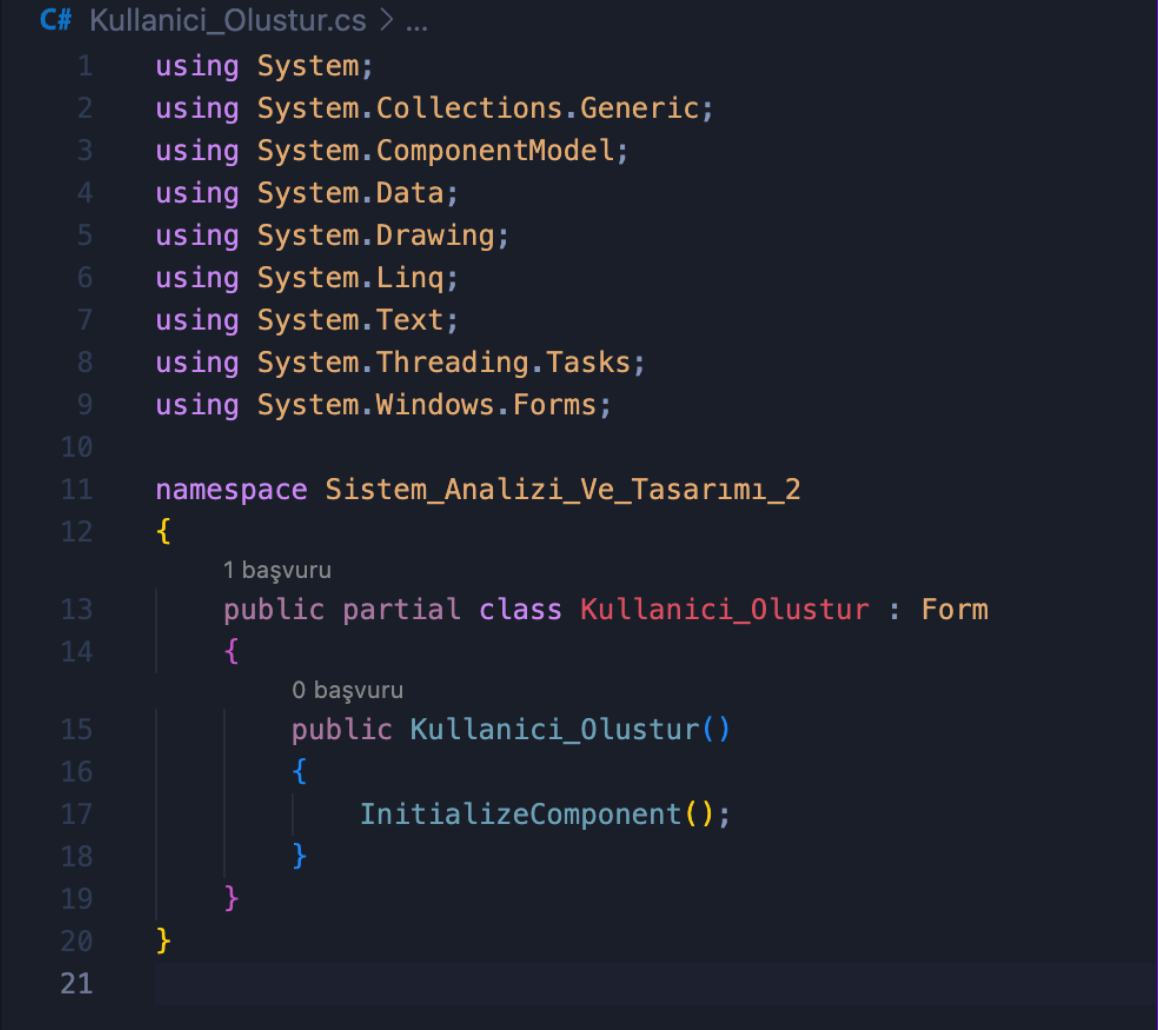
Task: Click the breadcrumb chevron separator arrow
Action: pyautogui.click(x=386, y=20)
